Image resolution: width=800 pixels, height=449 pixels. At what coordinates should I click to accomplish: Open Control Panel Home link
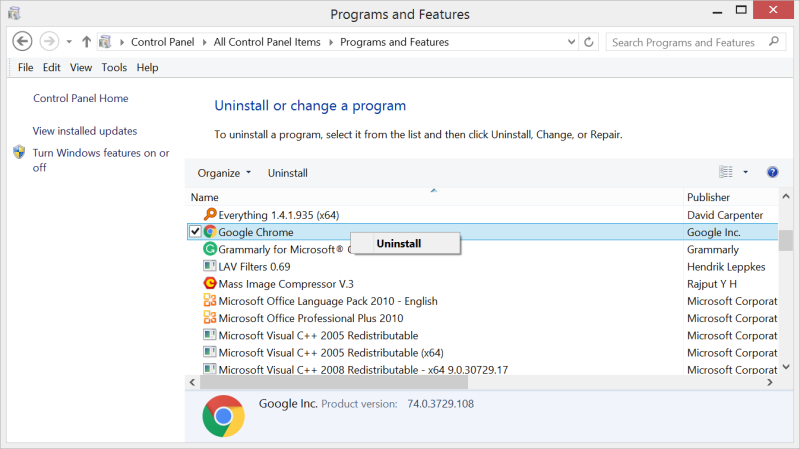tap(81, 98)
